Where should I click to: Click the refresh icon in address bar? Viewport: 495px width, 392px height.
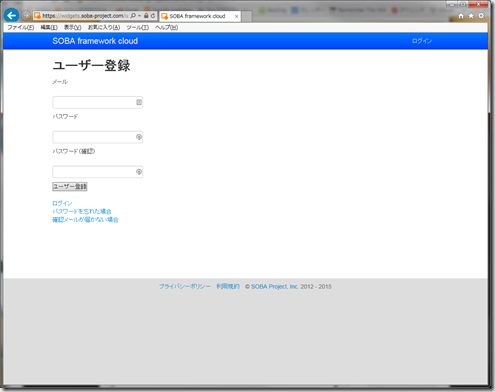tap(153, 16)
